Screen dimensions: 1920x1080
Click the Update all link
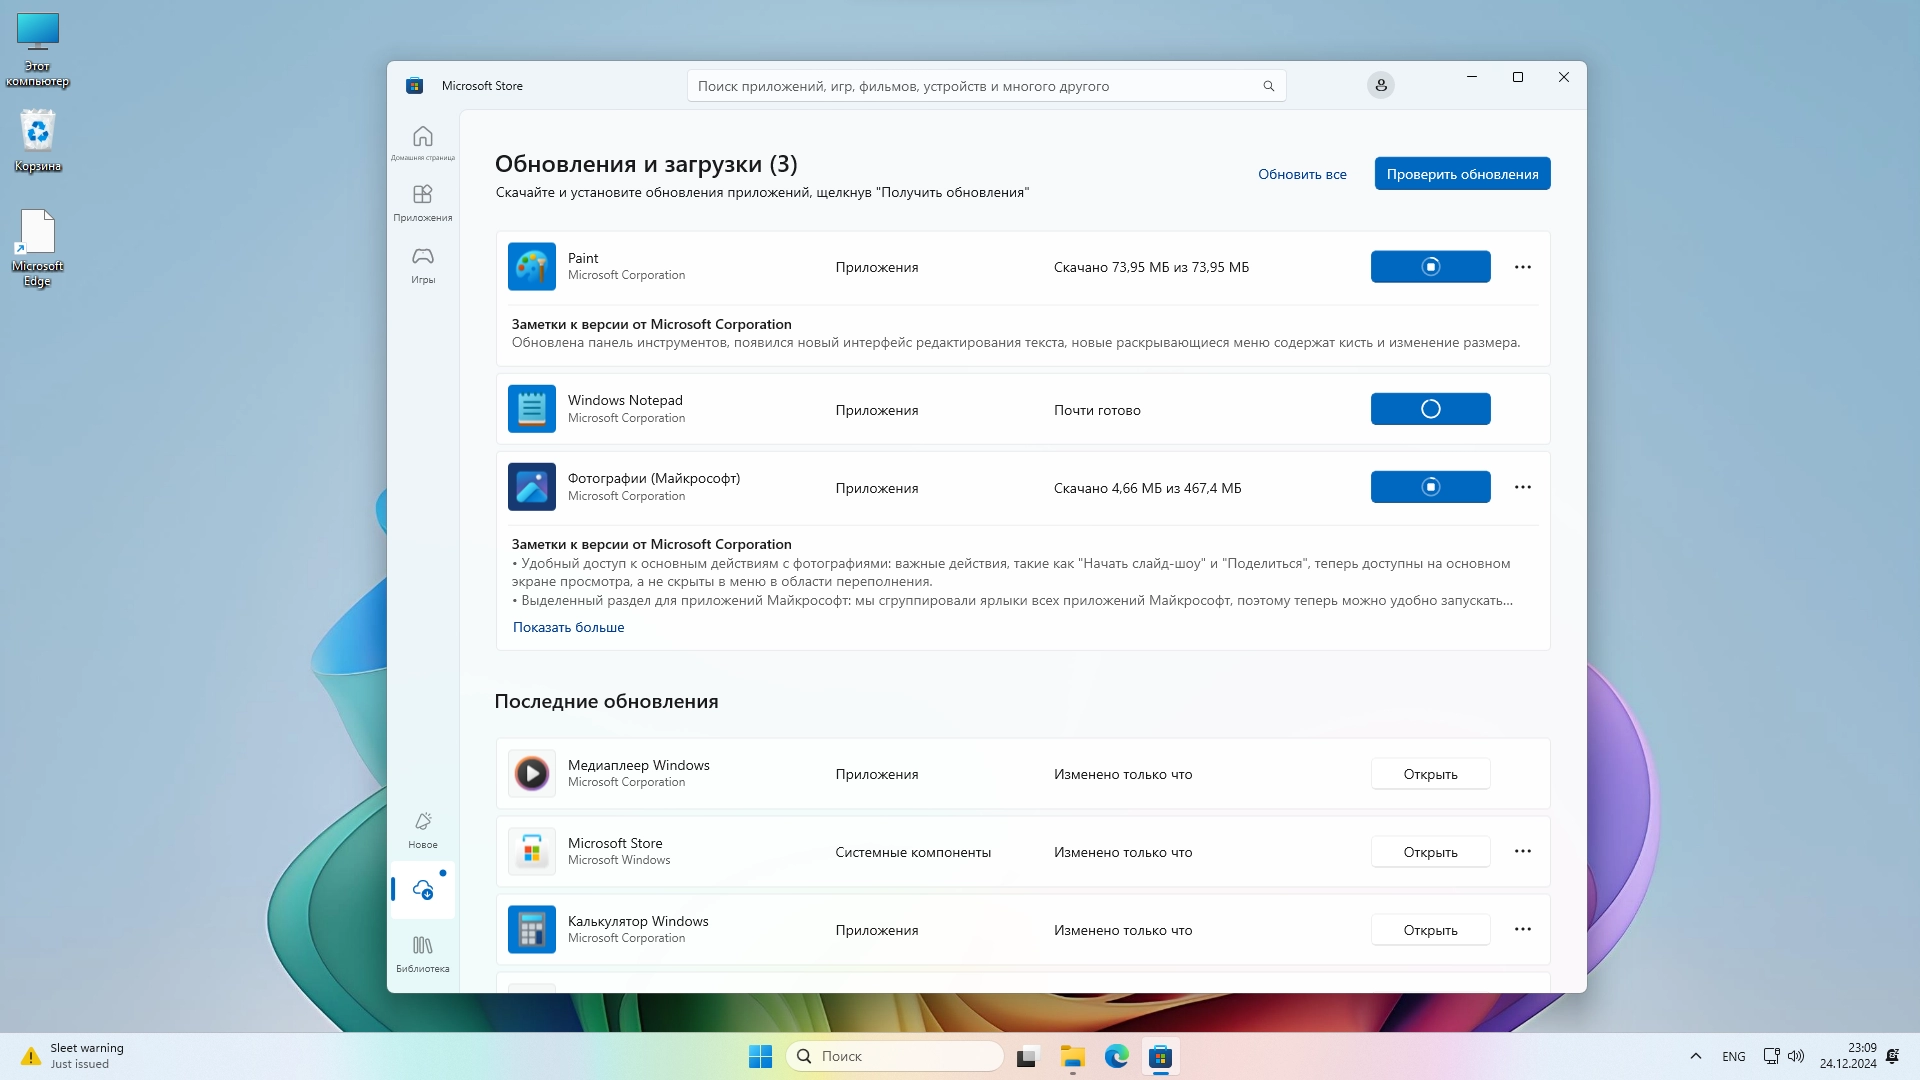pyautogui.click(x=1301, y=174)
